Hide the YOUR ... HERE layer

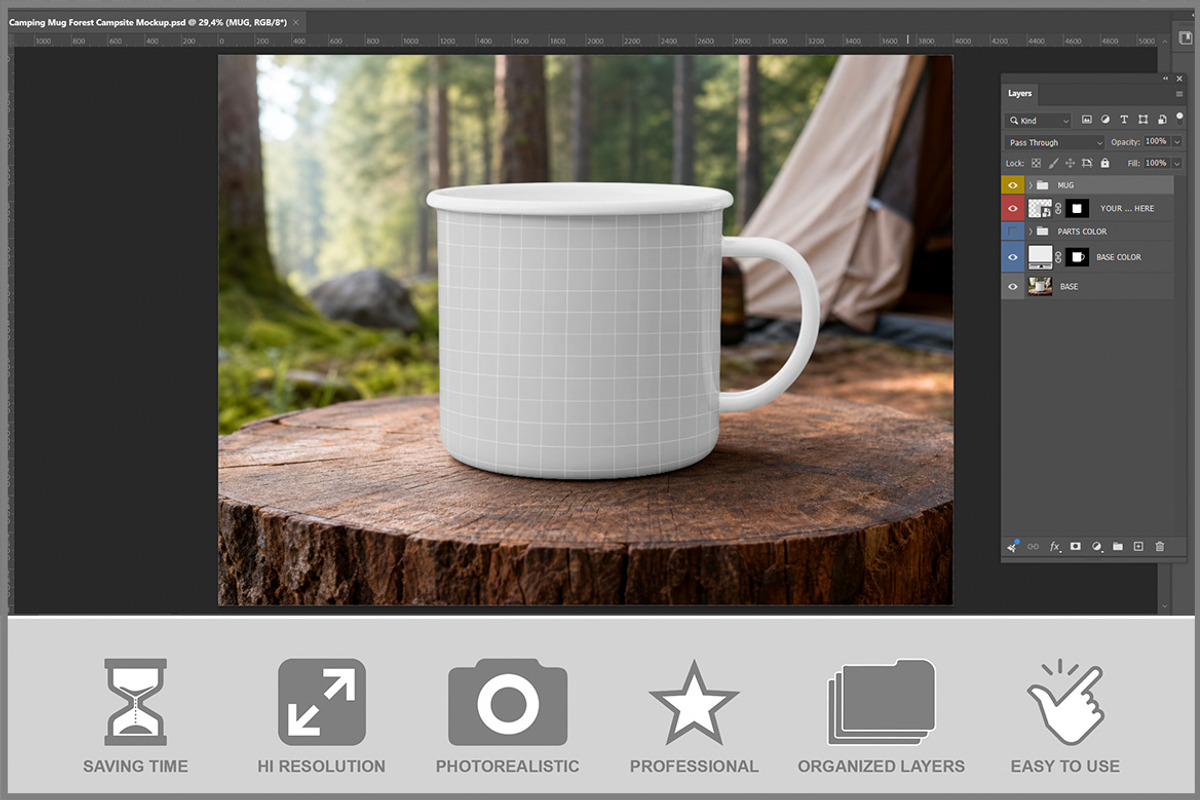click(1013, 208)
